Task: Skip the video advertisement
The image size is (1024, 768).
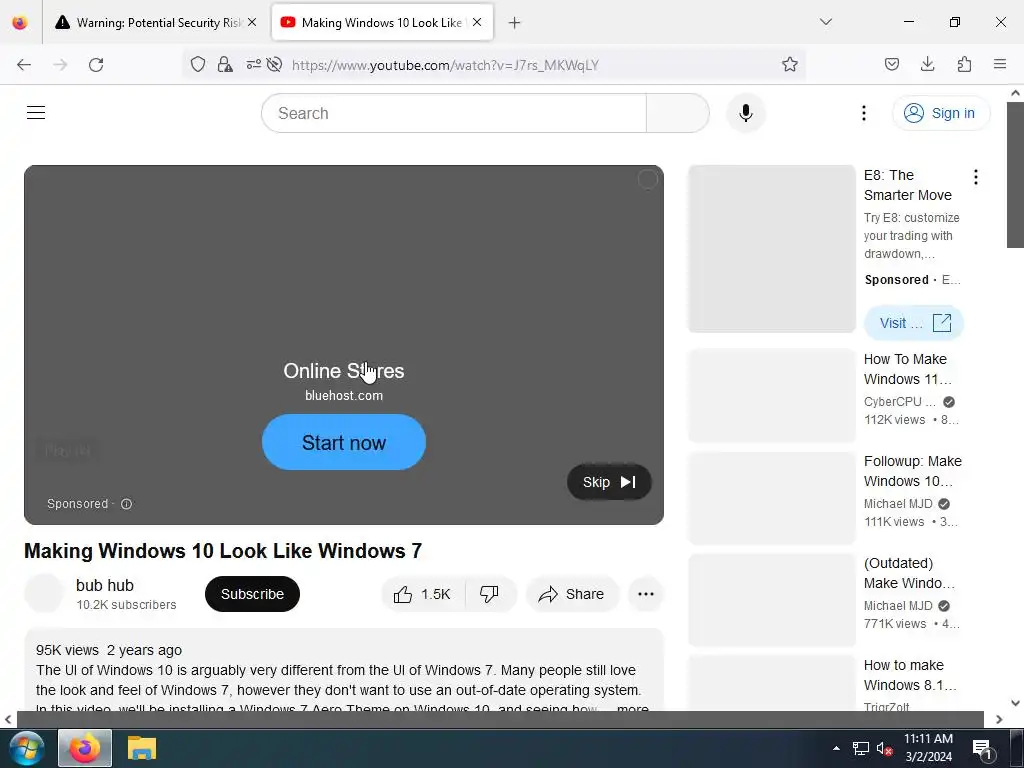Action: [x=609, y=482]
